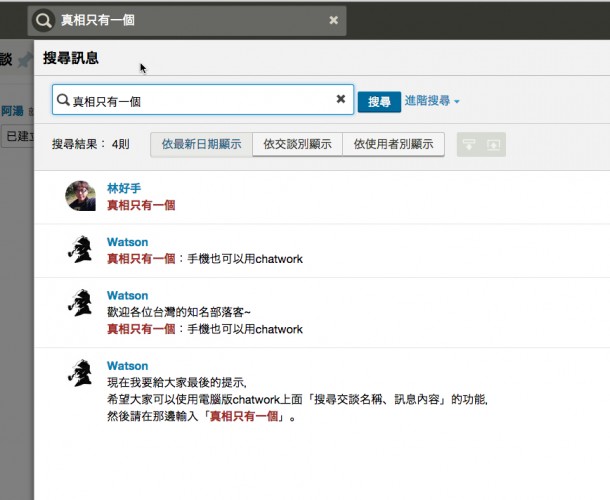Screen dimensions: 610x500
Task: Expand the 進階搜尋 advanced search dropdown
Action: click(432, 101)
